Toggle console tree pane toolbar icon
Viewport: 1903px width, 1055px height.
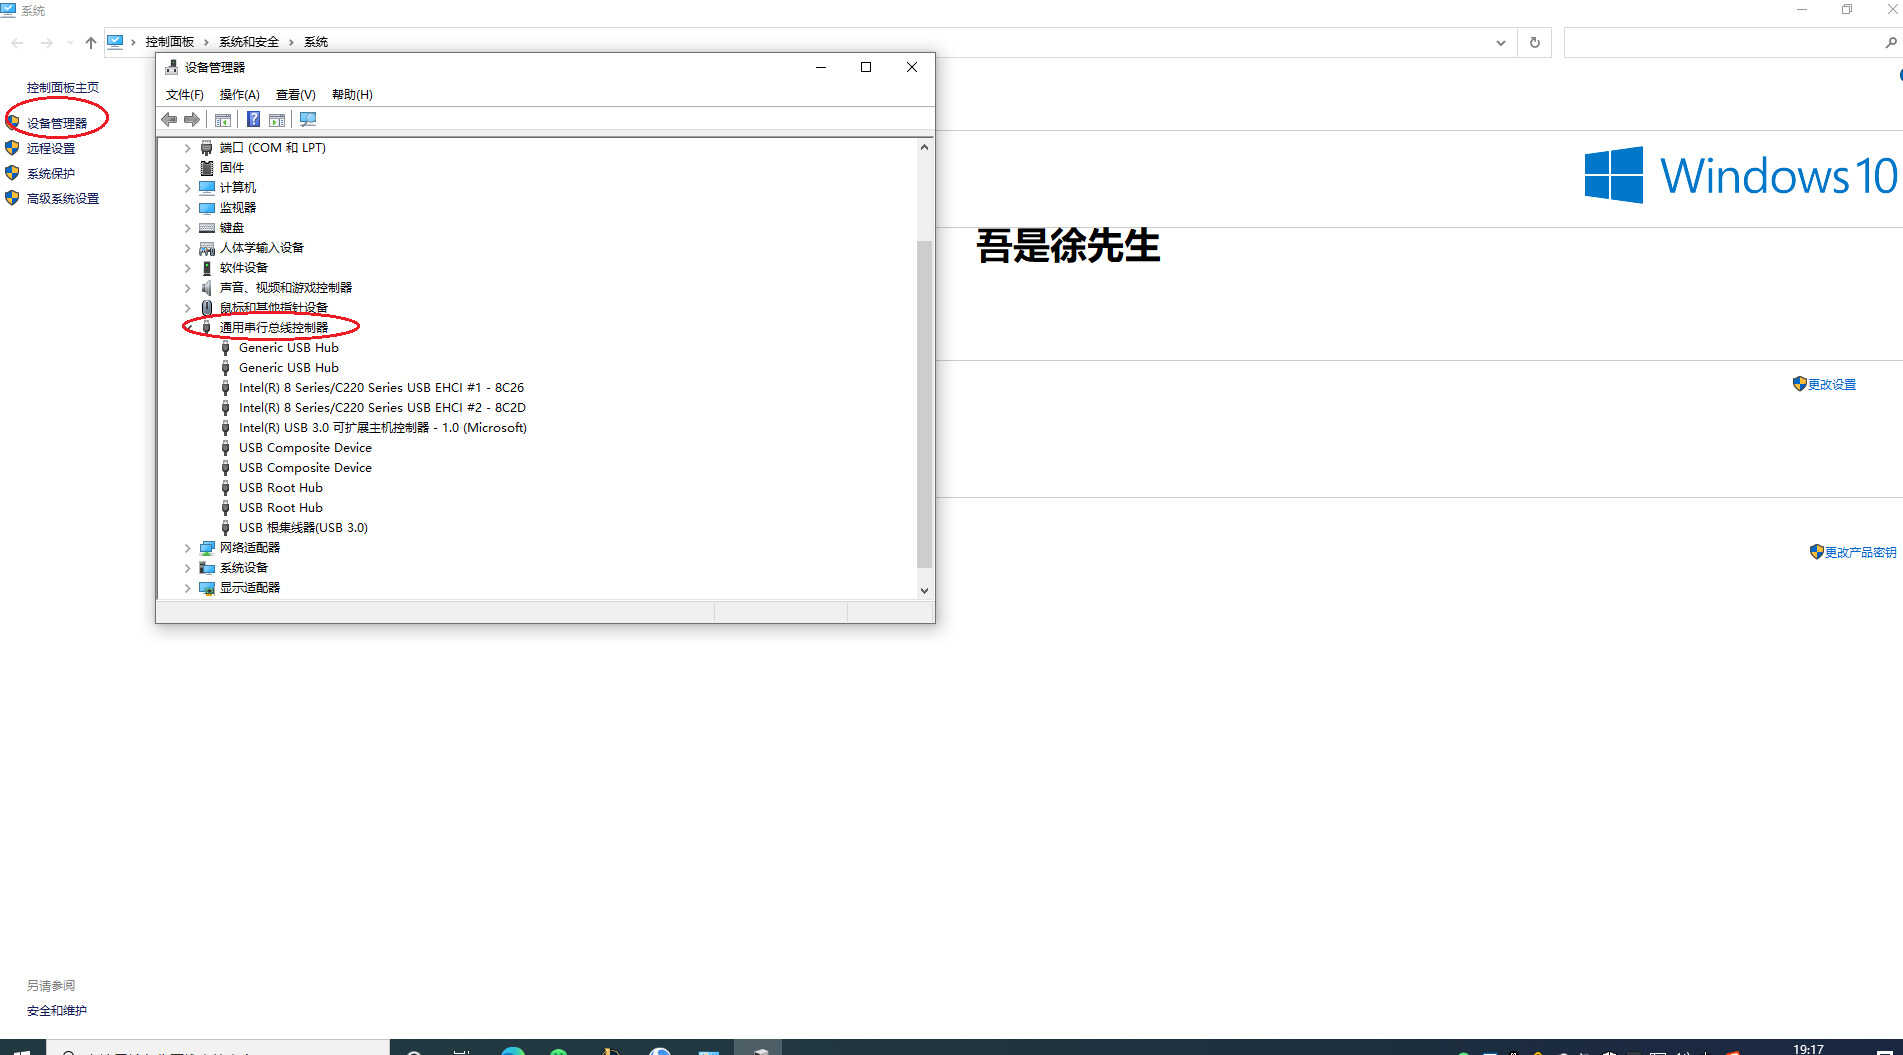pos(223,120)
